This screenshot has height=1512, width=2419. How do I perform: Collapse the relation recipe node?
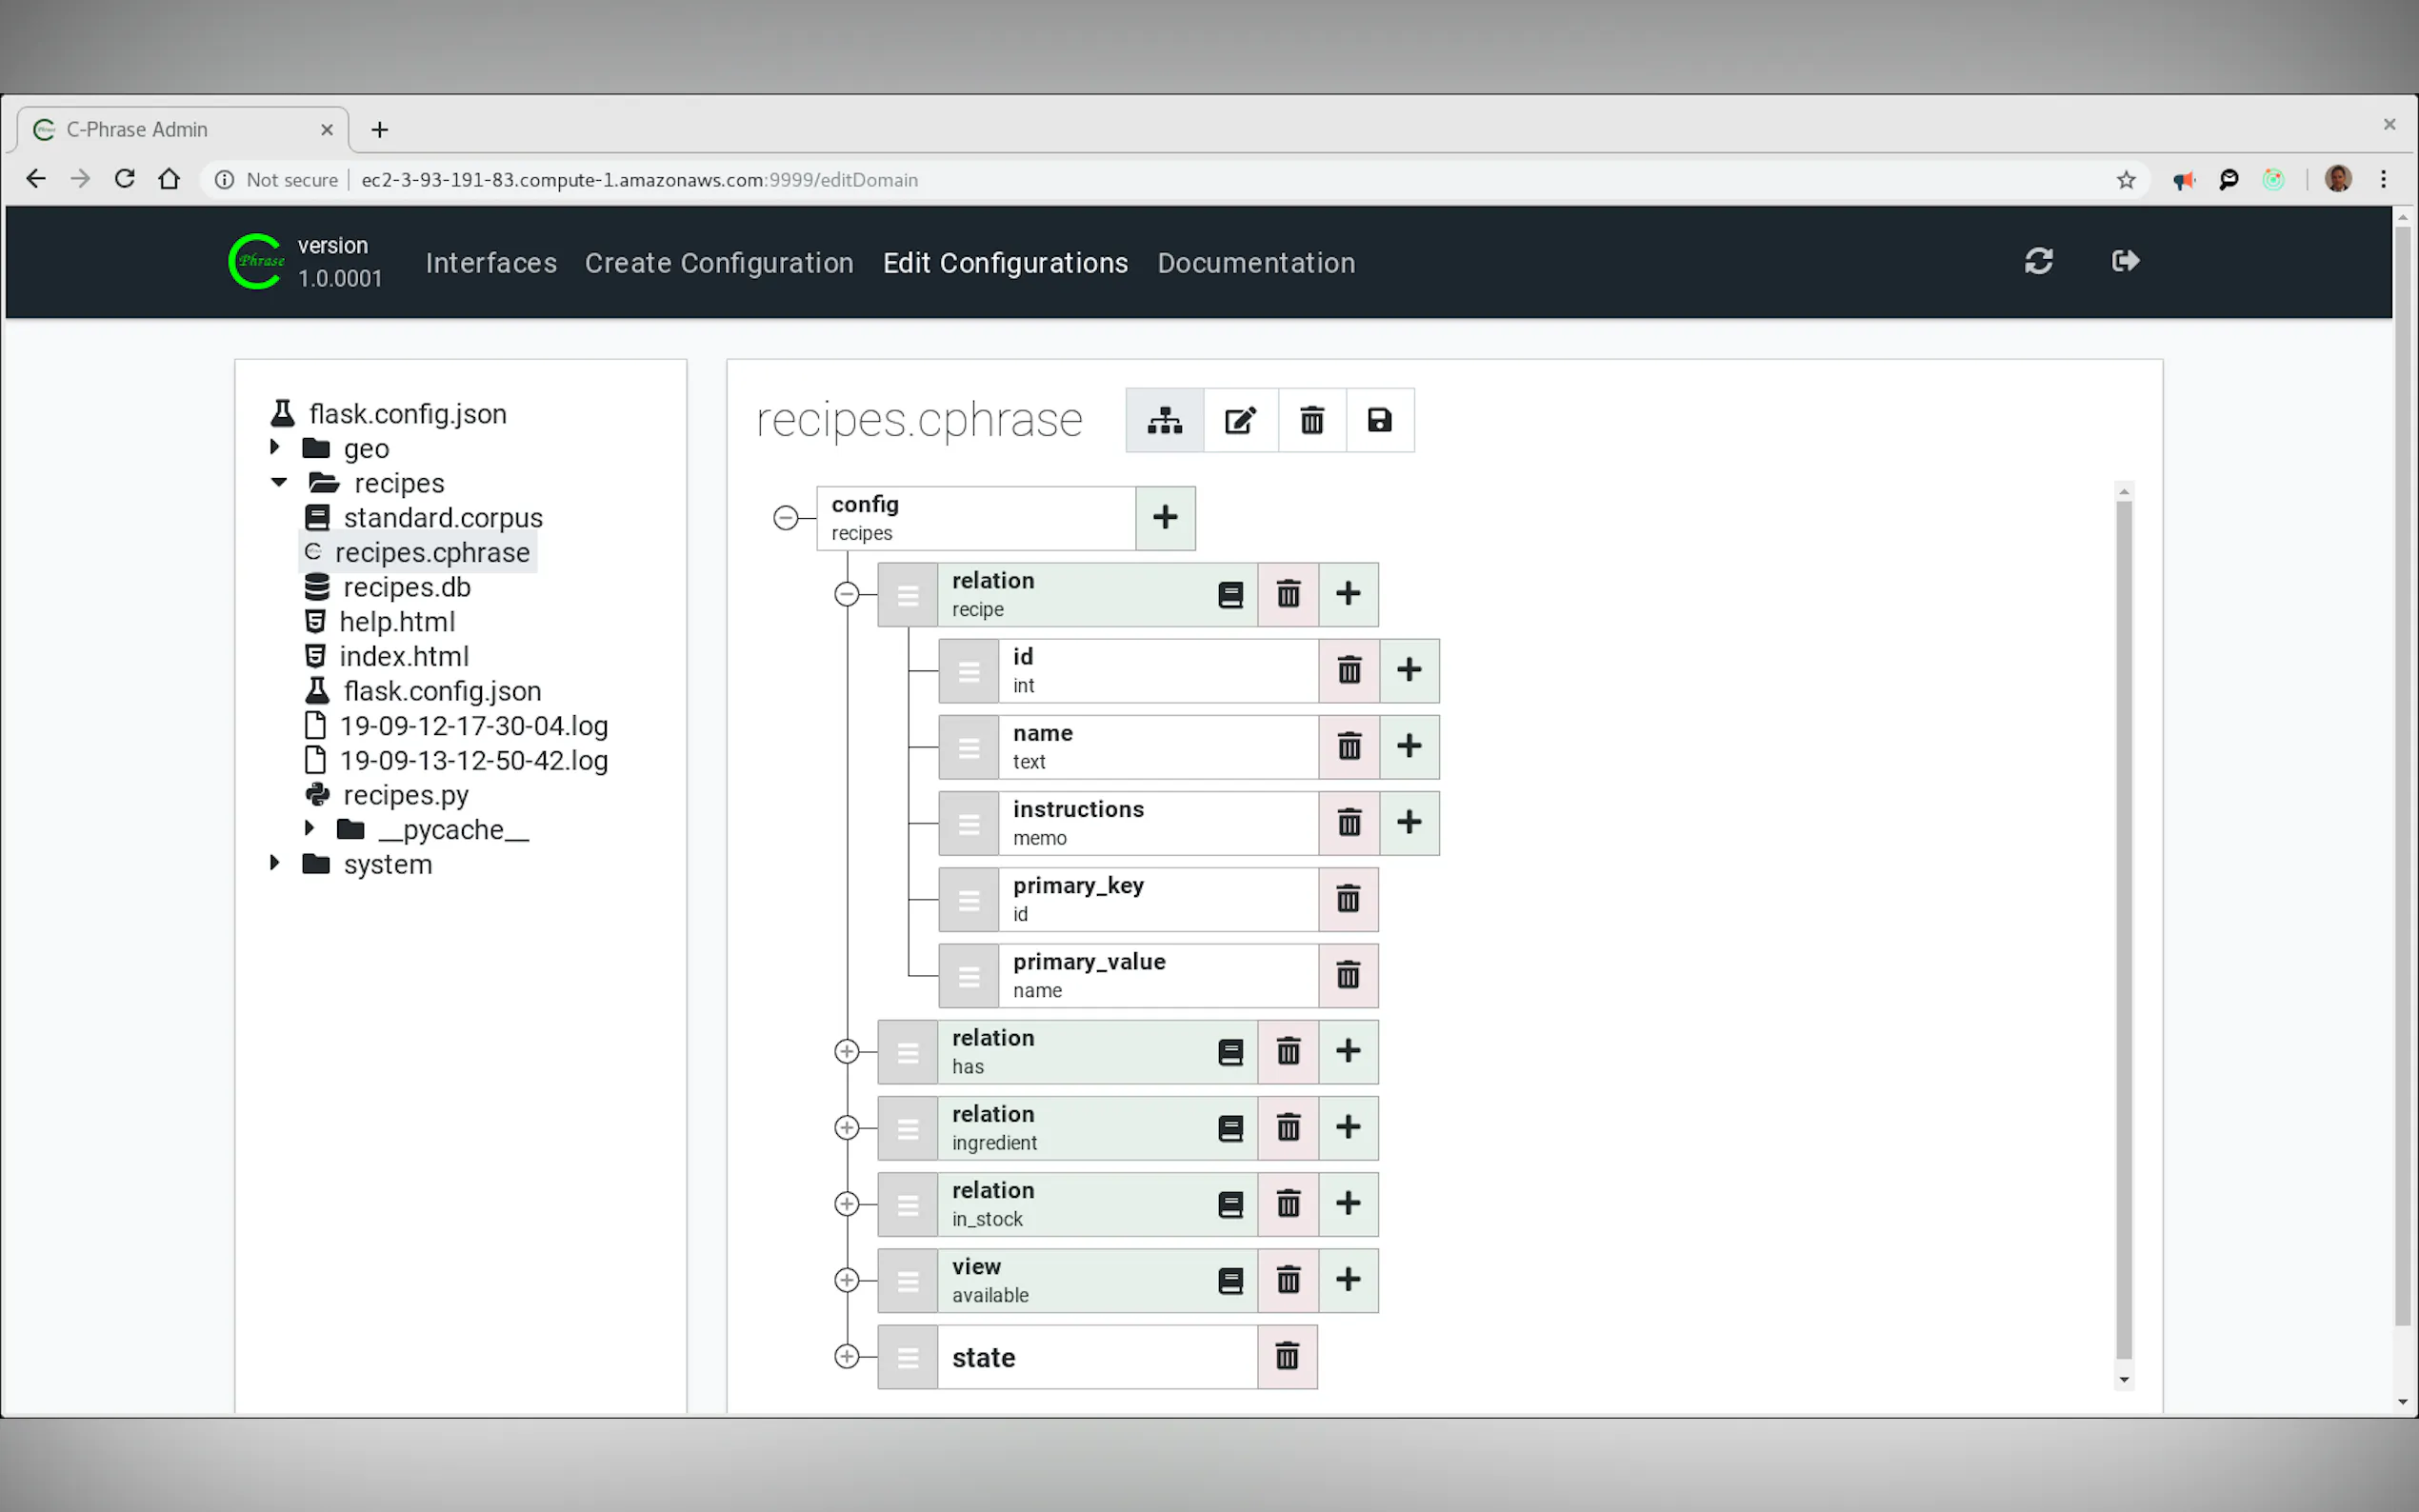[846, 594]
